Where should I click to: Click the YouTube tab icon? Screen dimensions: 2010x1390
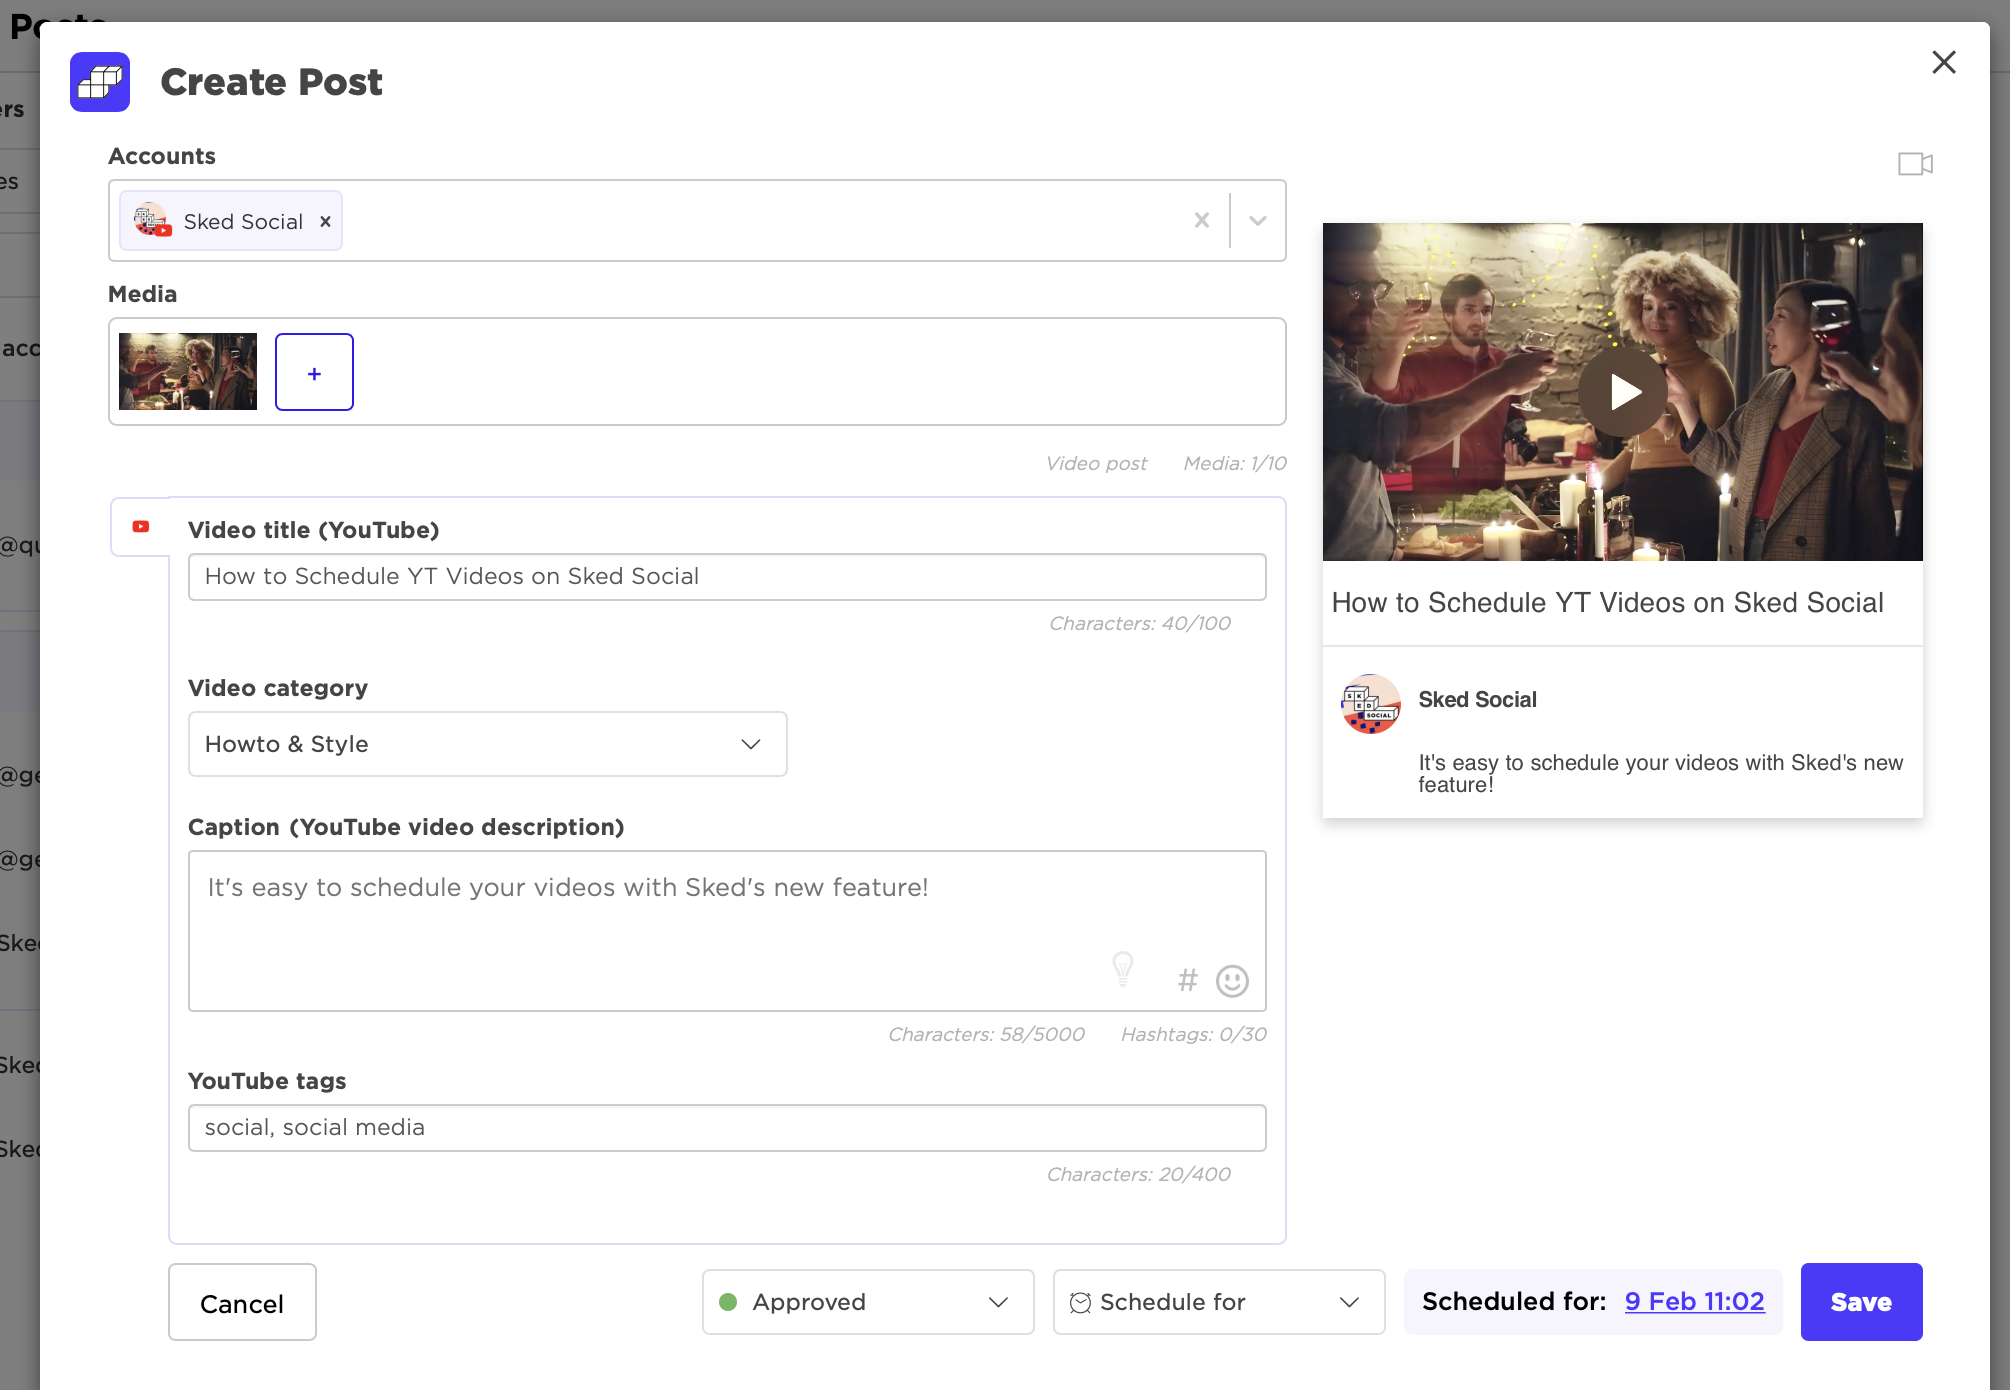[x=141, y=526]
